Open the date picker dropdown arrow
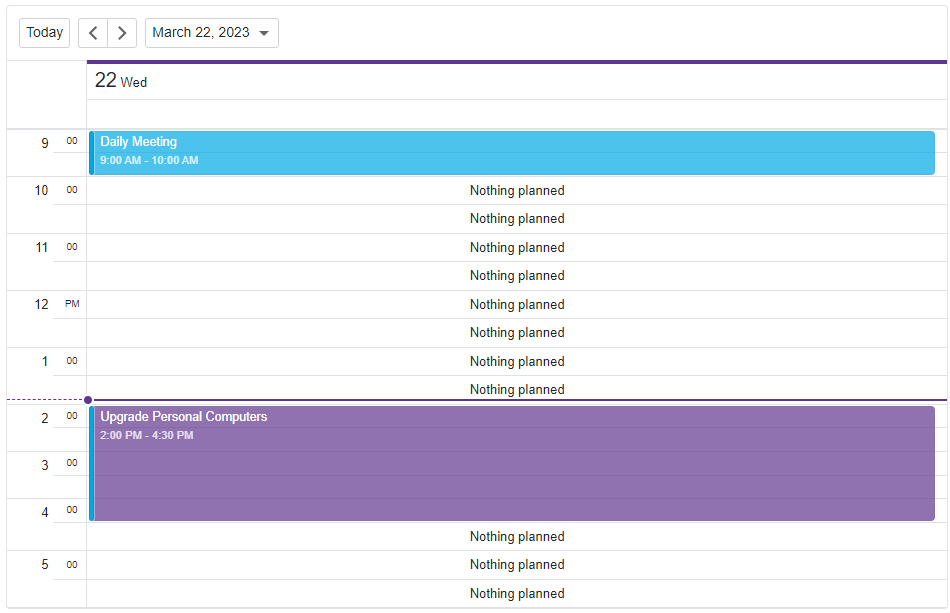The height and width of the screenshot is (613, 950). point(264,32)
